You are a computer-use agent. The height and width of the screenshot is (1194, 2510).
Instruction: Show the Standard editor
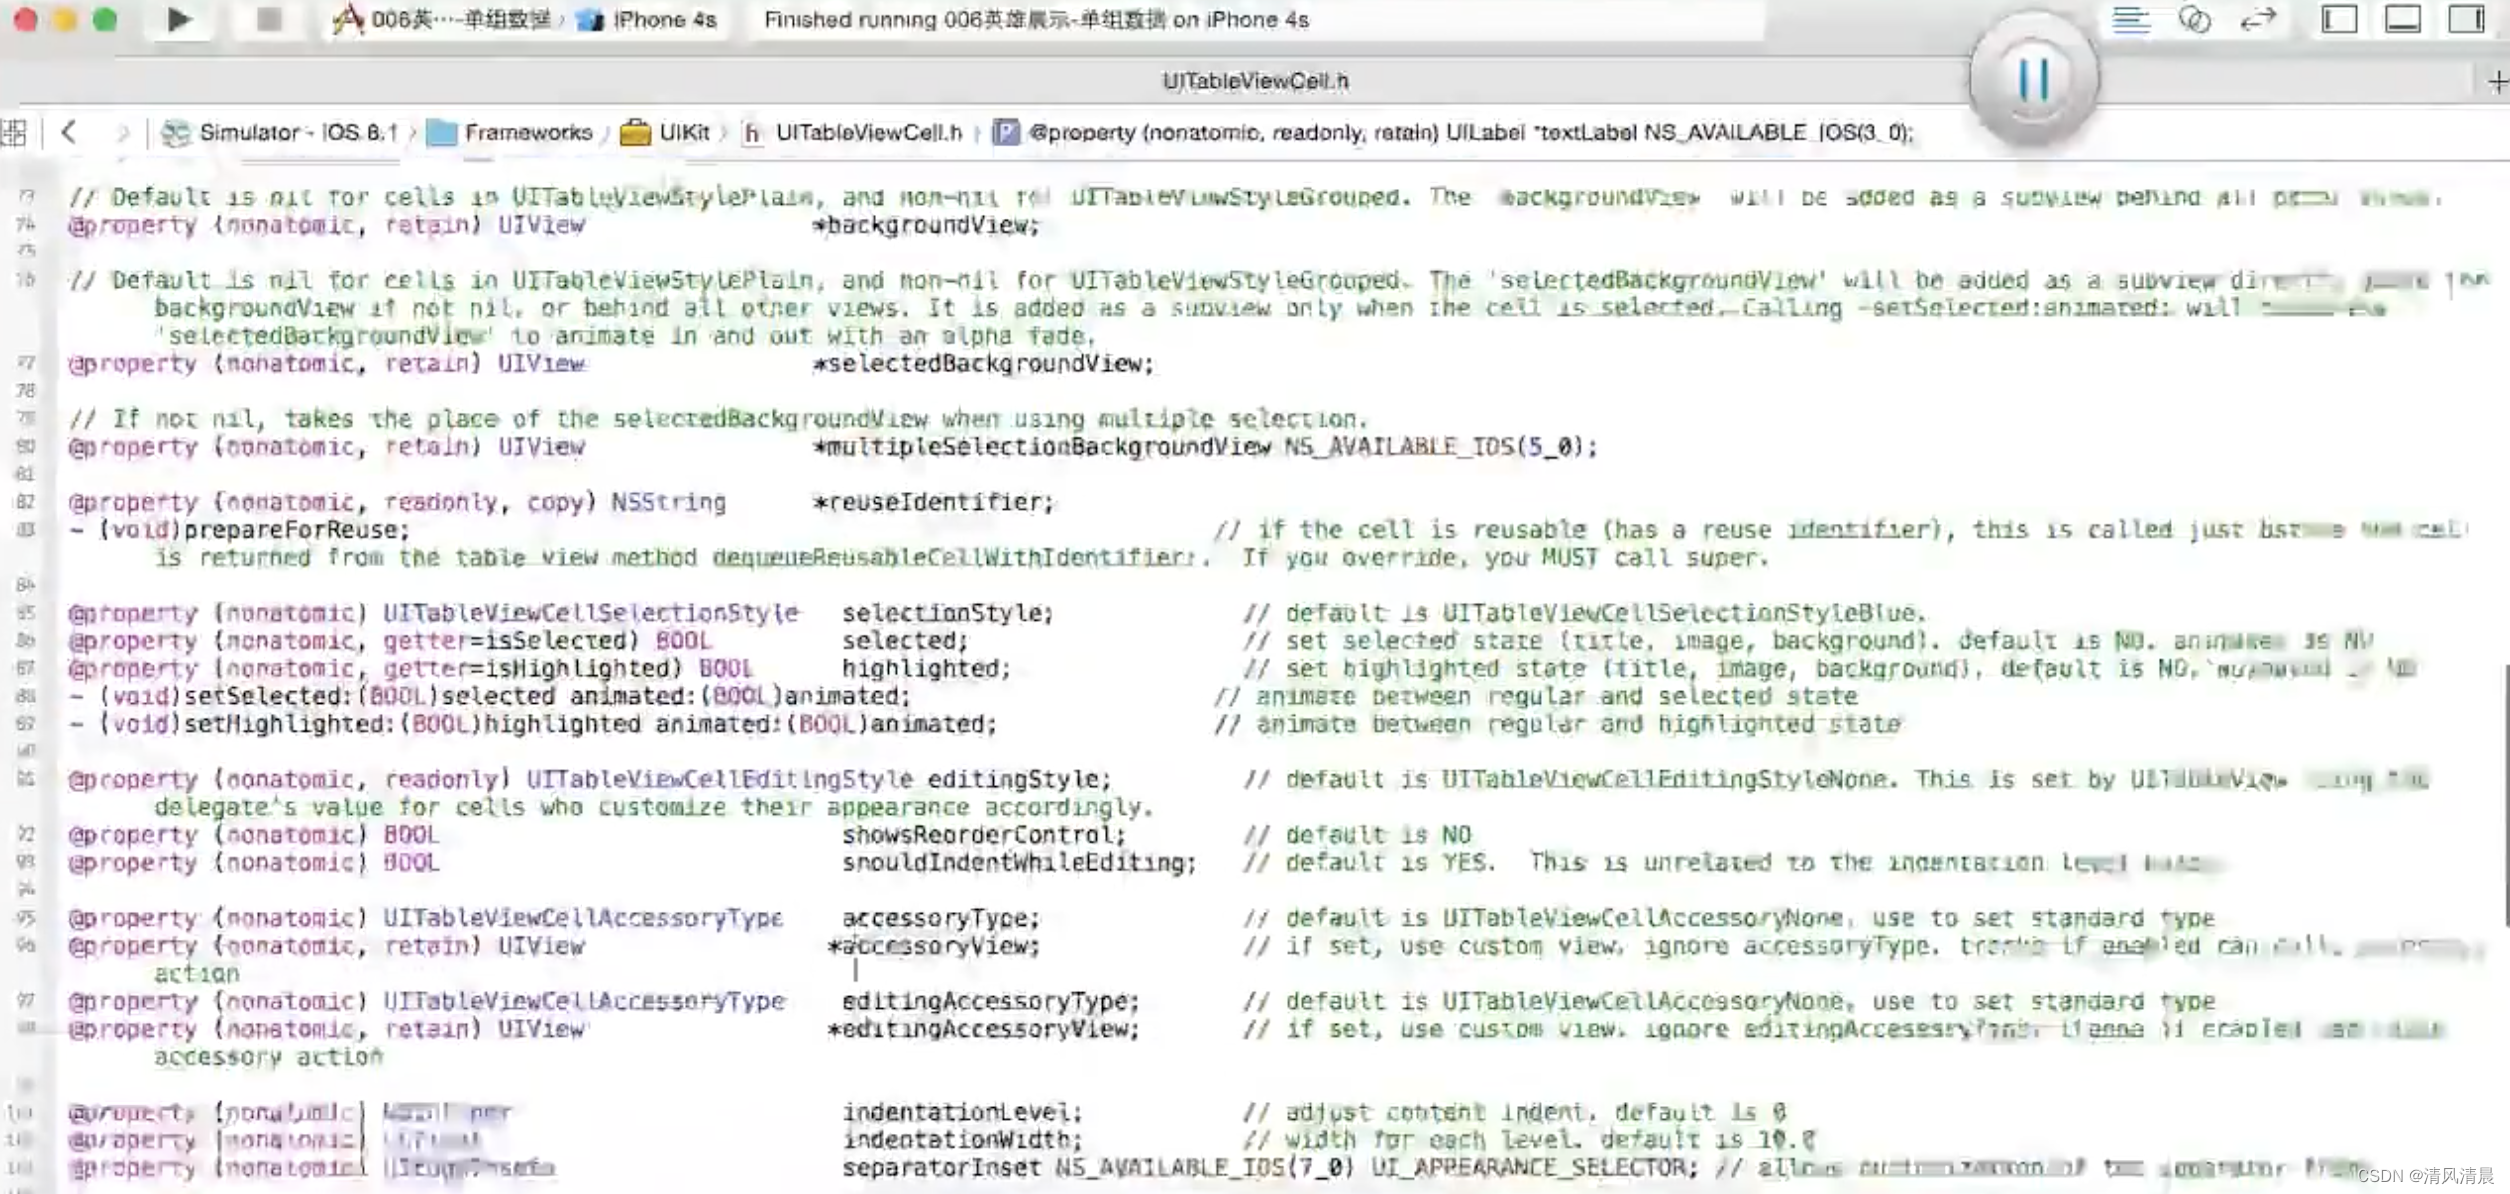click(2130, 19)
